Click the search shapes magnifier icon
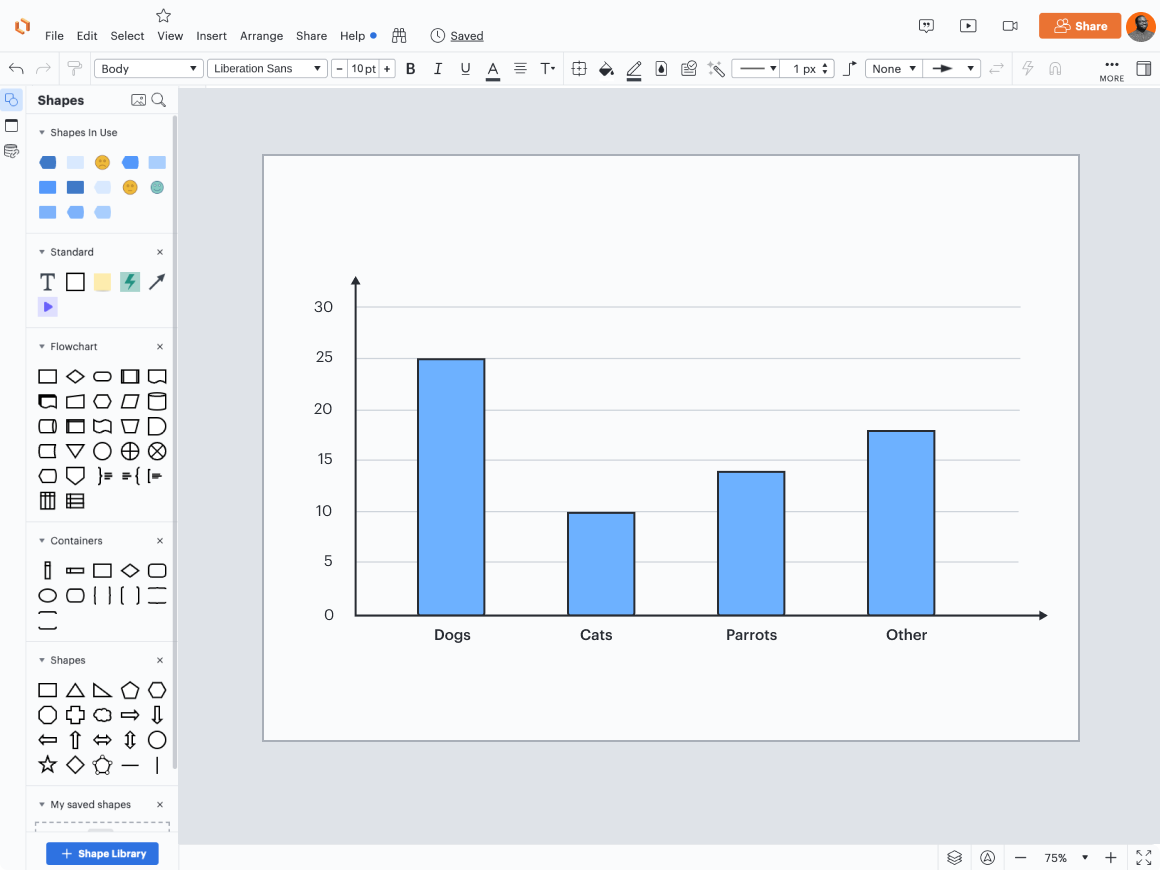This screenshot has height=870, width=1160. coord(158,100)
